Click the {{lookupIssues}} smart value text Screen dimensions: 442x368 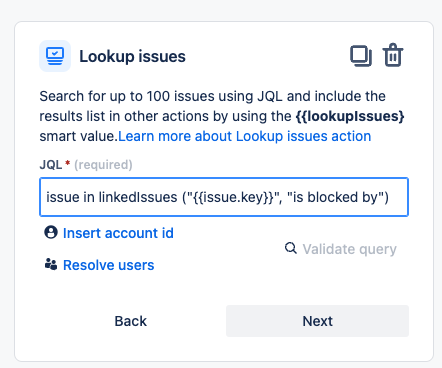(350, 116)
